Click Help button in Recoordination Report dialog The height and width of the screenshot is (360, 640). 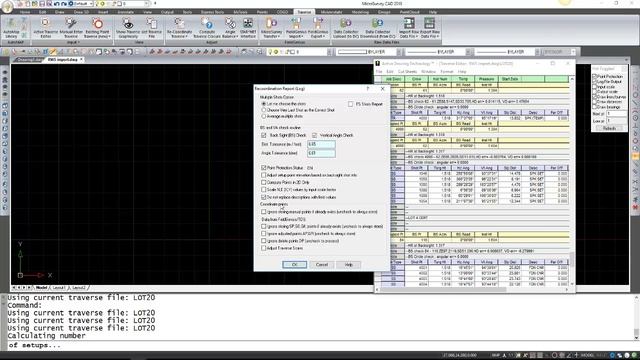tap(349, 264)
